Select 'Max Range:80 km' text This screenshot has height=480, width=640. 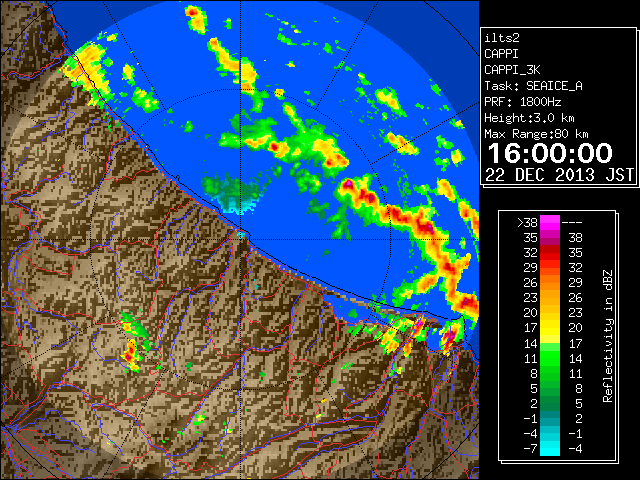pos(536,134)
